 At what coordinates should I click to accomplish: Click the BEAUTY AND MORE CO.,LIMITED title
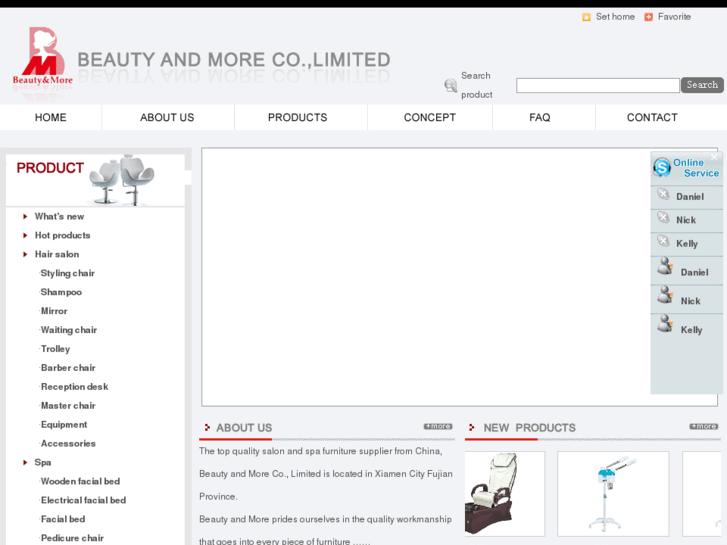[234, 60]
